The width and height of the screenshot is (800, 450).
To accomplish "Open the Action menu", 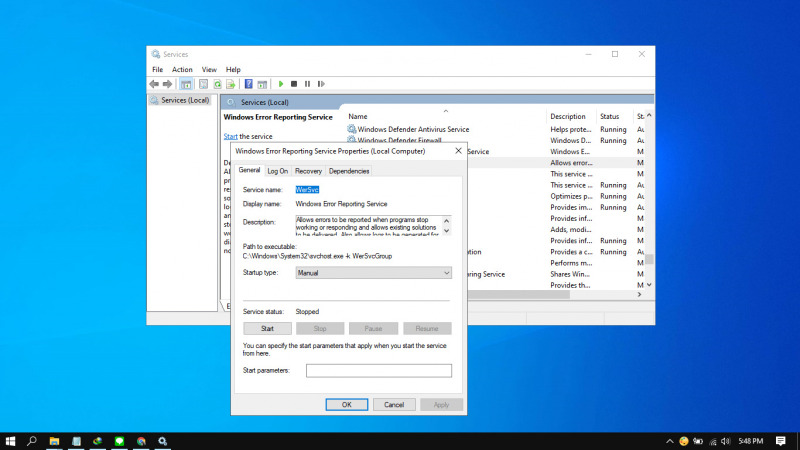I will (x=182, y=69).
